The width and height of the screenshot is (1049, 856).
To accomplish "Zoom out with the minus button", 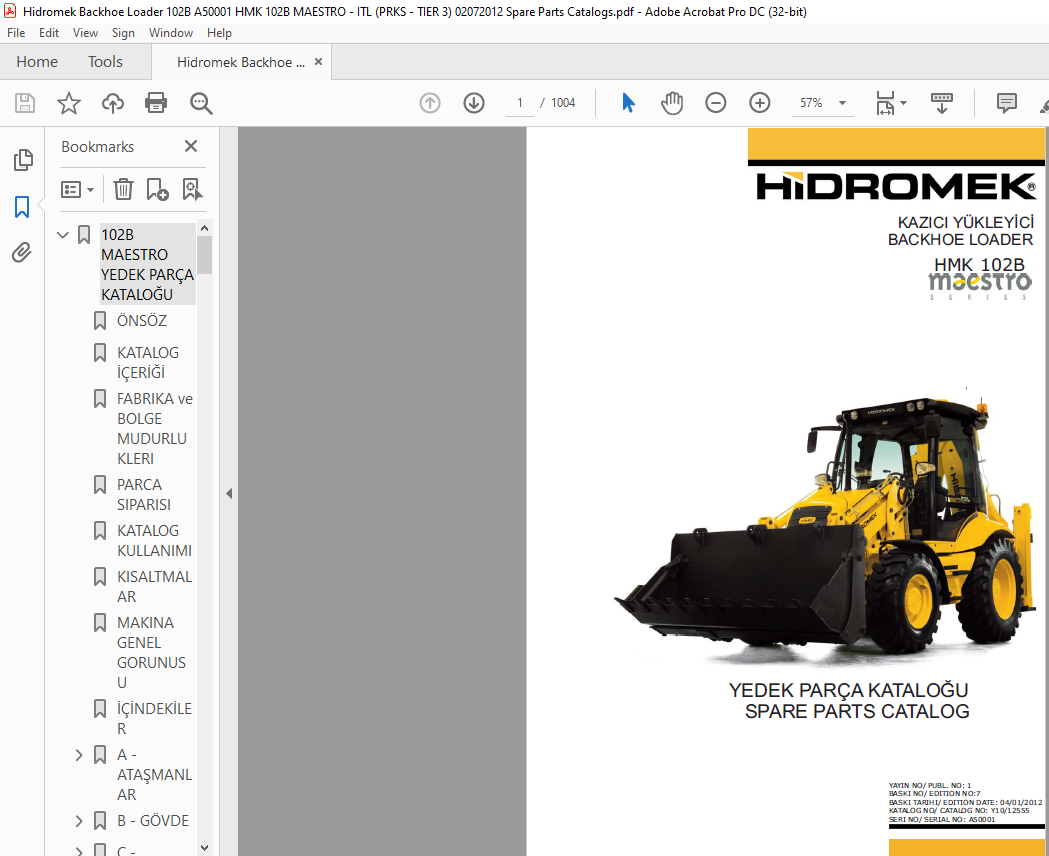I will coord(715,103).
